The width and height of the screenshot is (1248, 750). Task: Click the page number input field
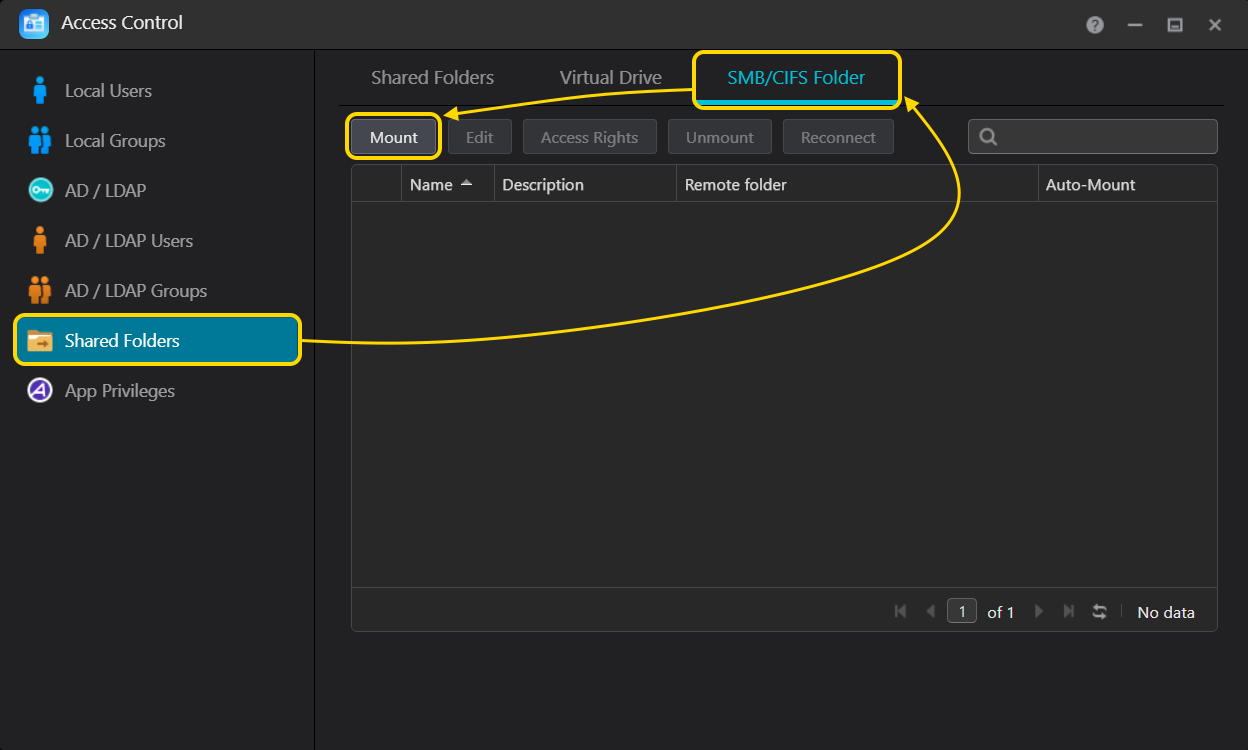tap(962, 612)
